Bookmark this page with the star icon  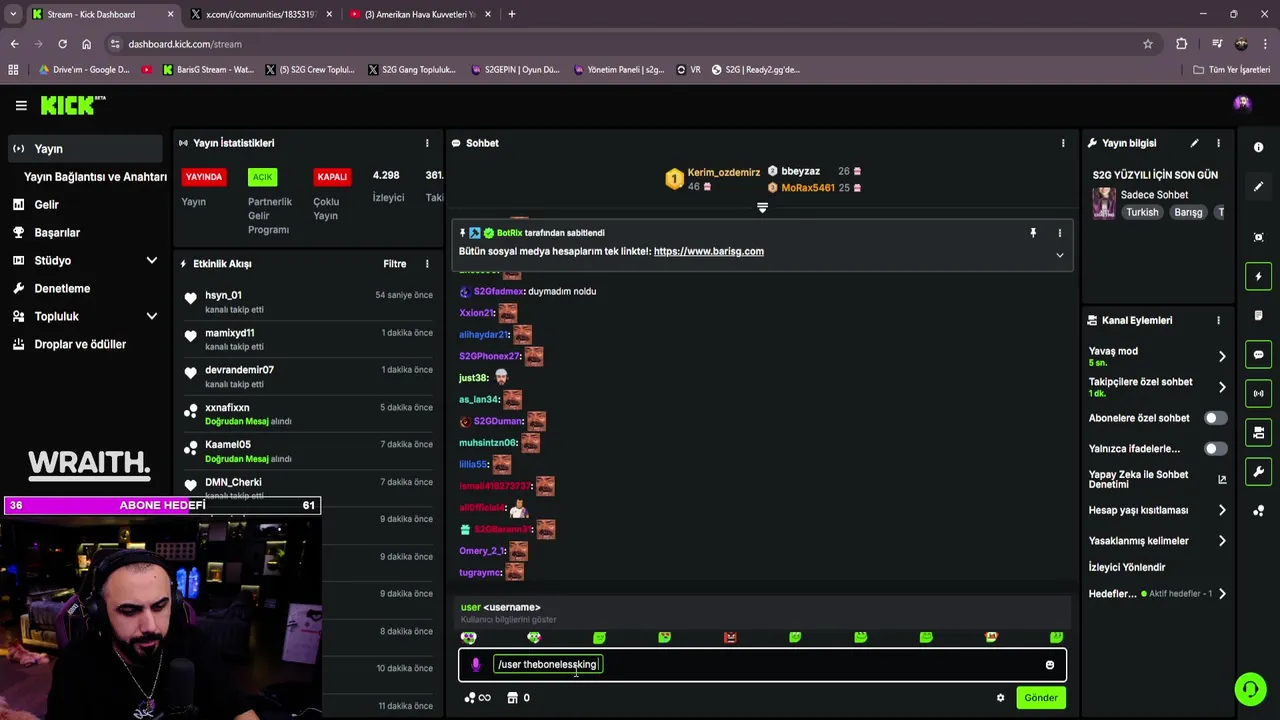[1148, 44]
